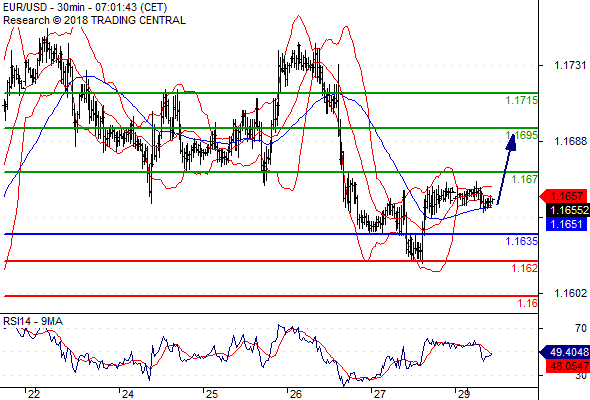Image resolution: width=590 pixels, height=400 pixels.
Task: Click the 1.1602 axis value
Action: (570, 293)
